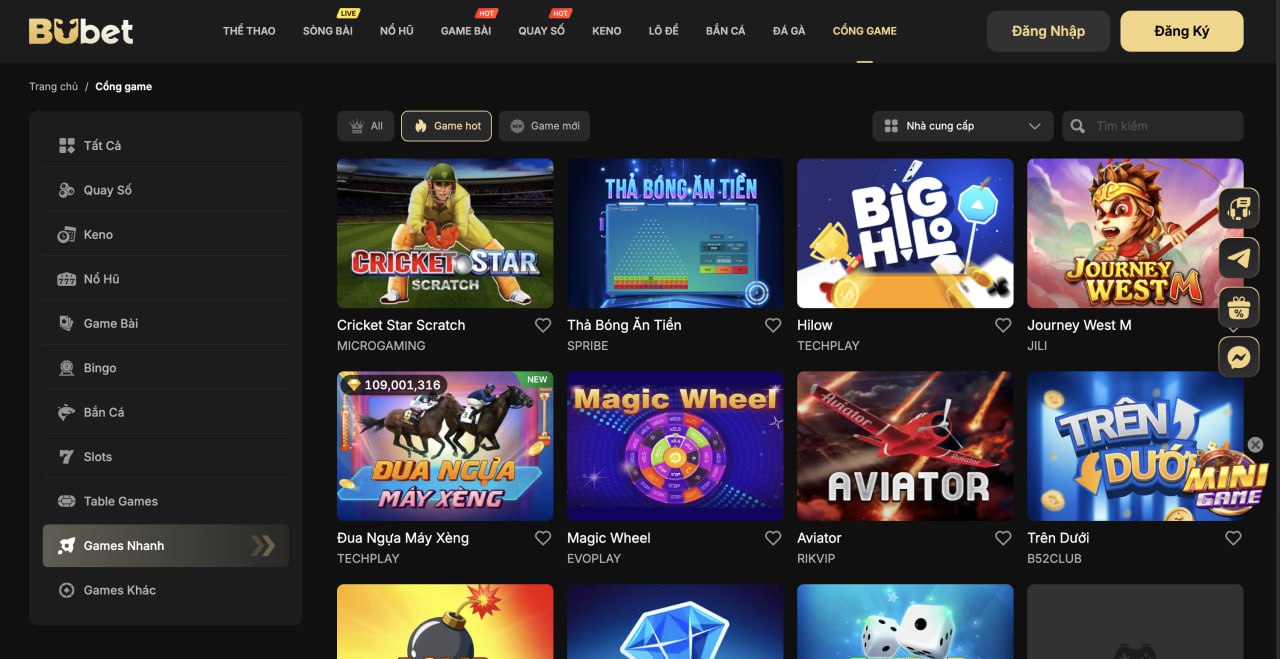
Task: Click the Đăng Ký button
Action: (x=1182, y=31)
